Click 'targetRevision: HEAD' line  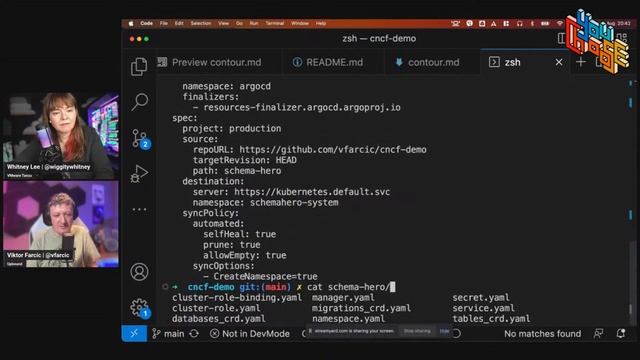pos(244,160)
